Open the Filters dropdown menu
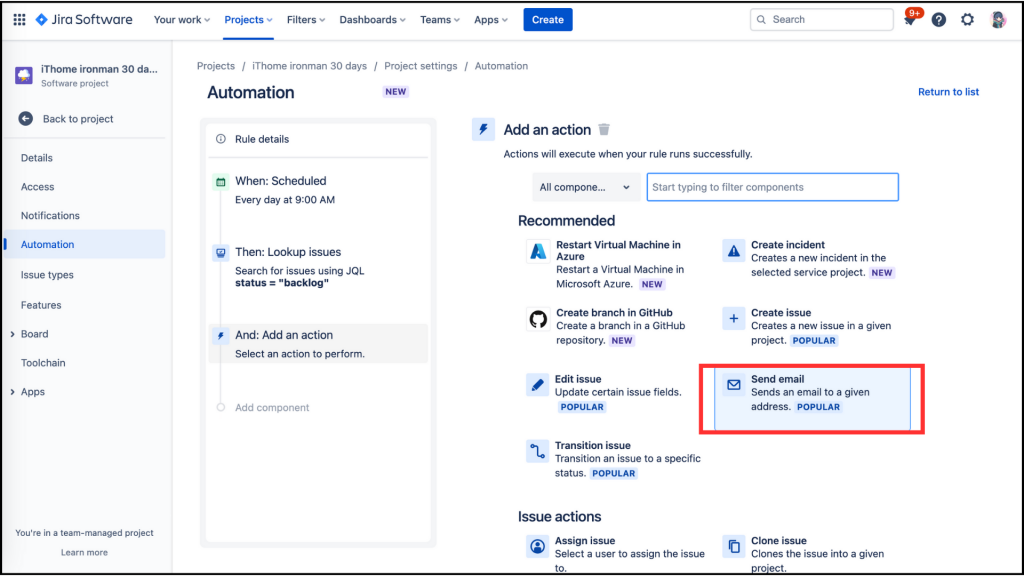1024x576 pixels. click(306, 20)
